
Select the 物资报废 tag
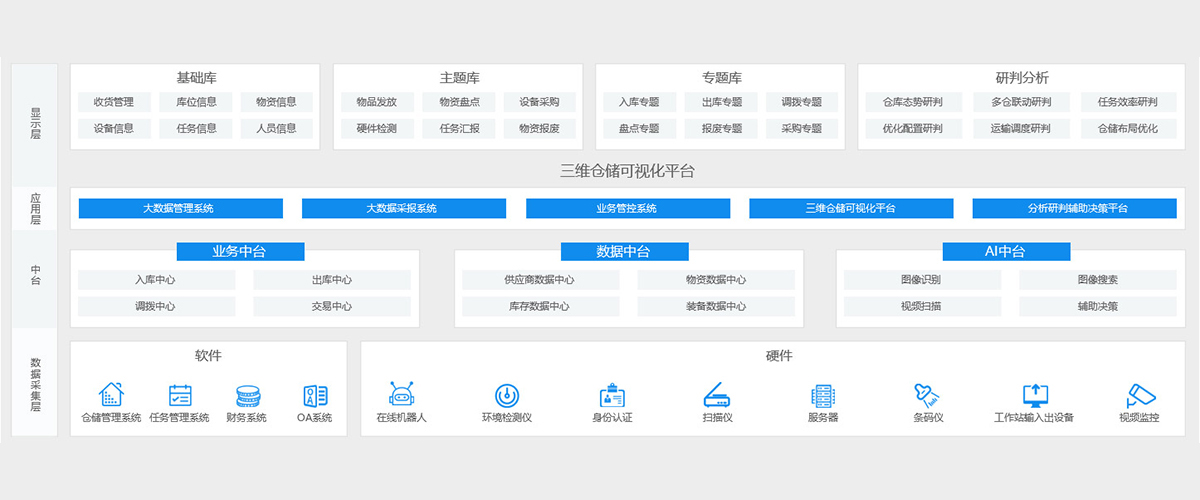point(540,128)
